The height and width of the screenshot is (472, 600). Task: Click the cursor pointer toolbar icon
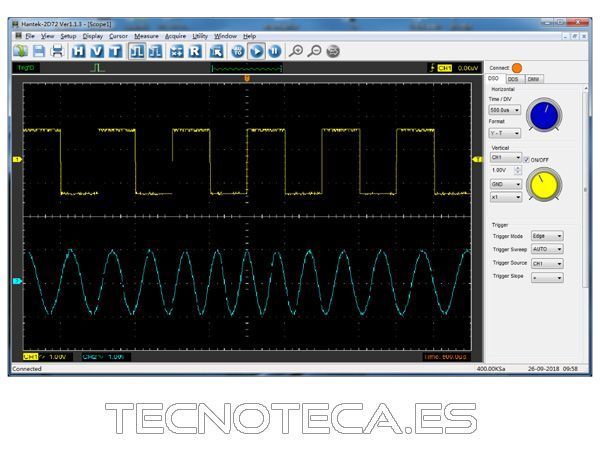[x=216, y=51]
